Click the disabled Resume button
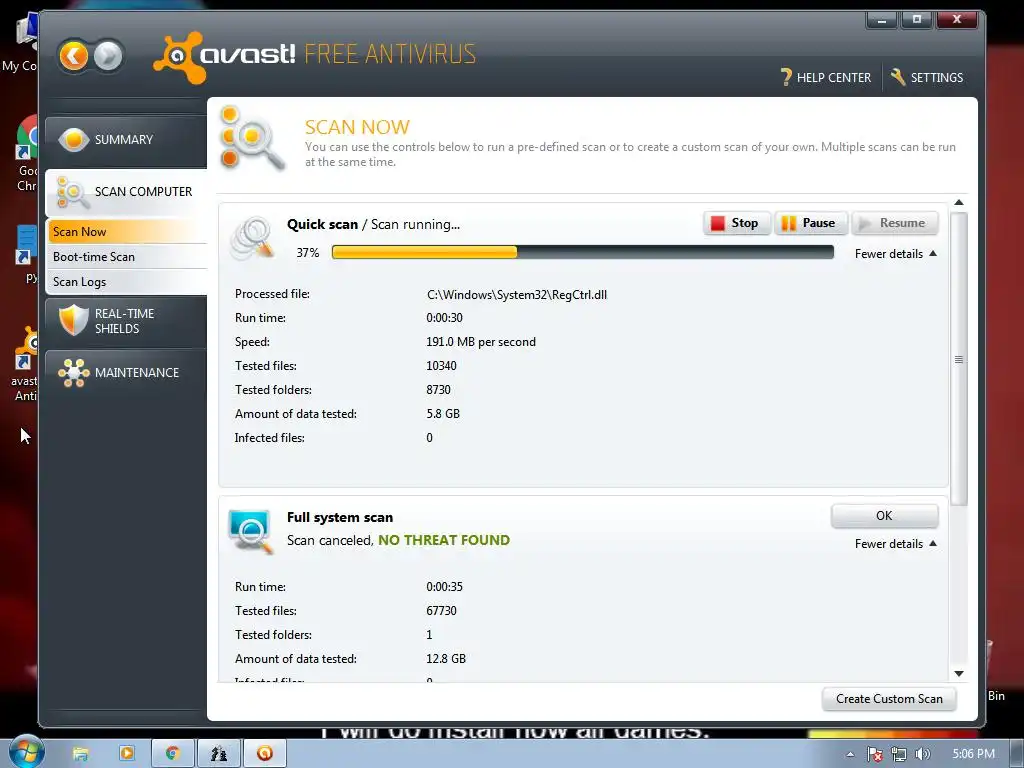This screenshot has width=1024, height=768. coord(895,223)
